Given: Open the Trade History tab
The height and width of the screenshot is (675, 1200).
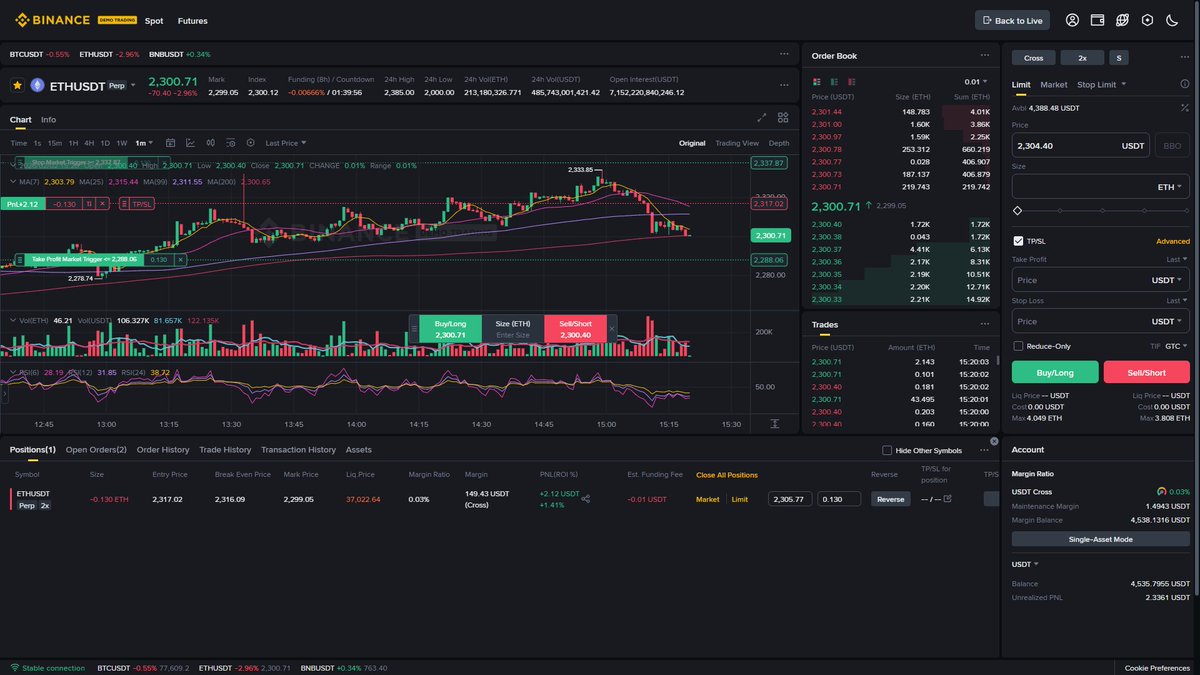Looking at the screenshot, I should (225, 450).
